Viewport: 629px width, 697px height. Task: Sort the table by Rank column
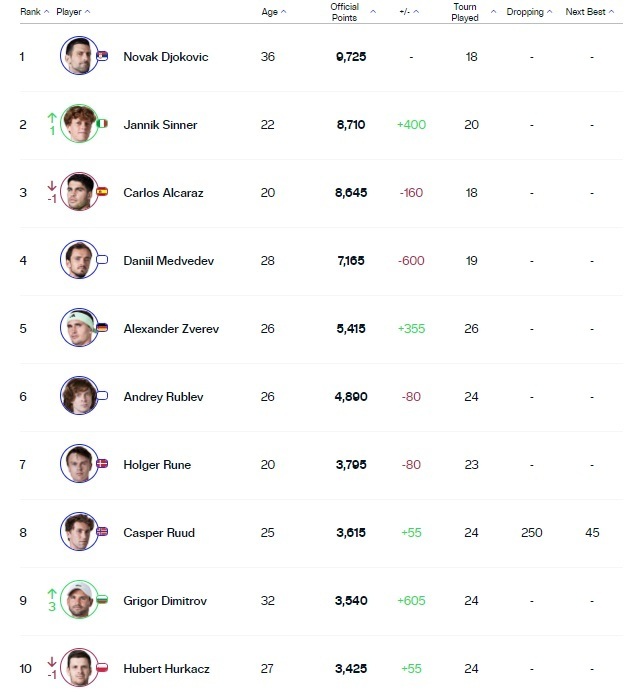(34, 12)
